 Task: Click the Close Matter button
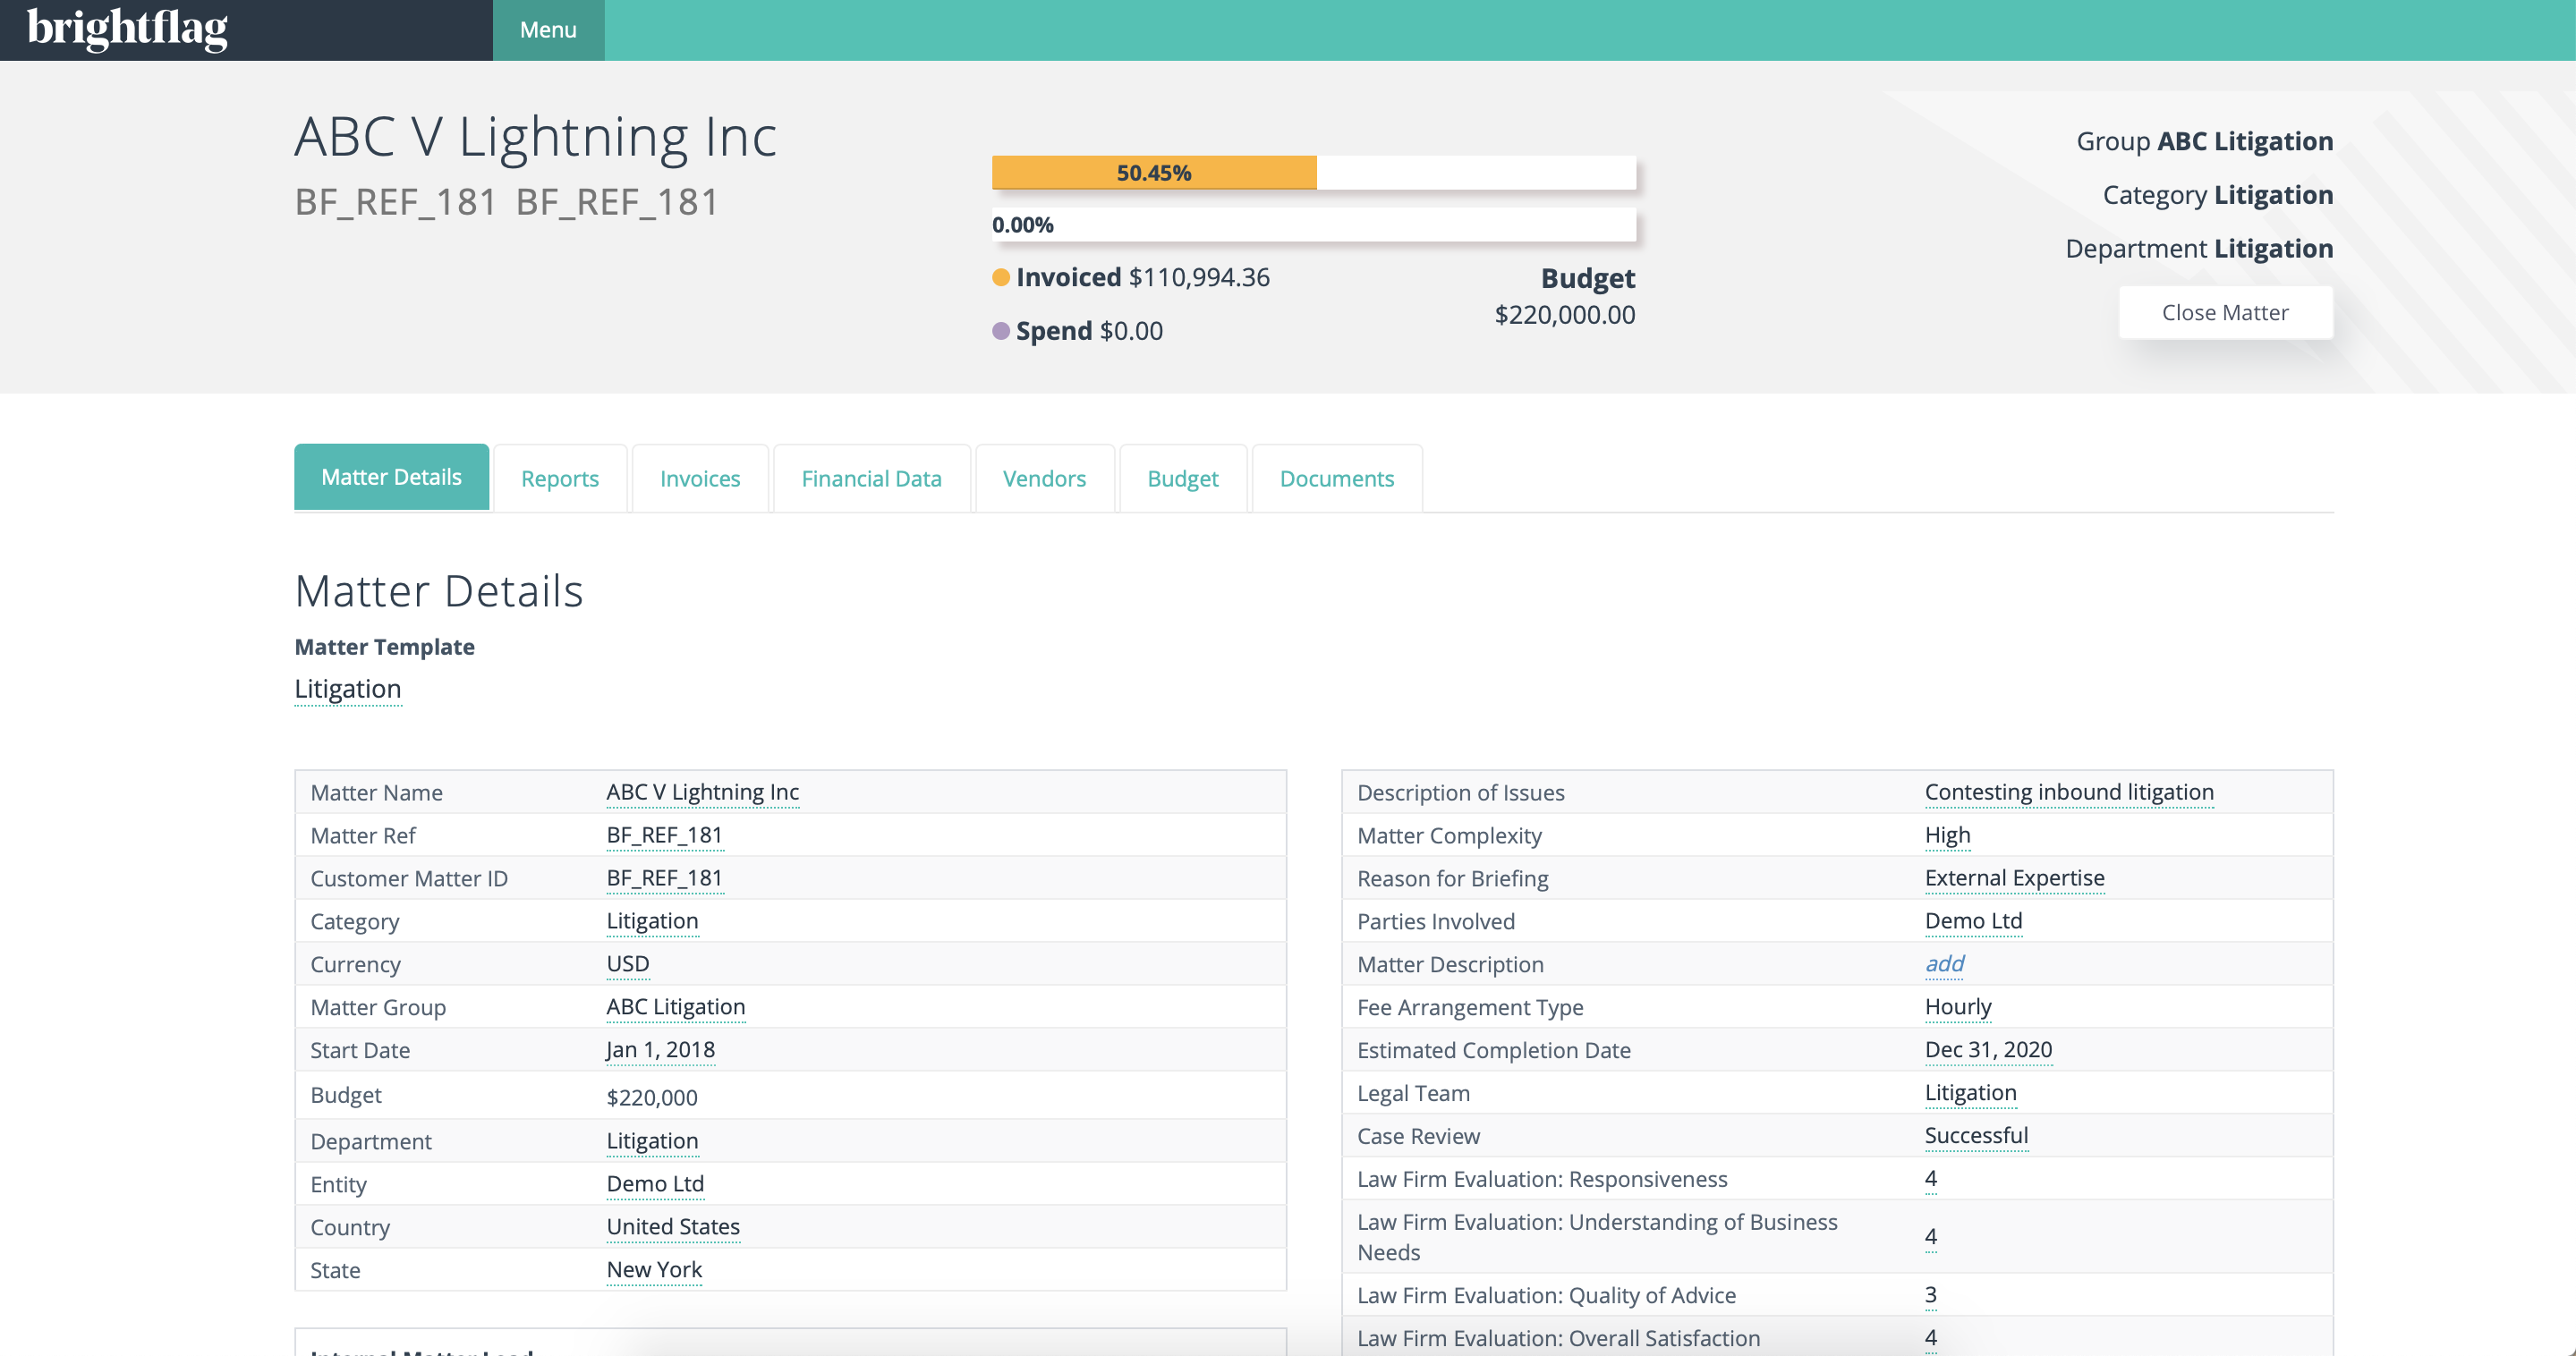tap(2225, 312)
